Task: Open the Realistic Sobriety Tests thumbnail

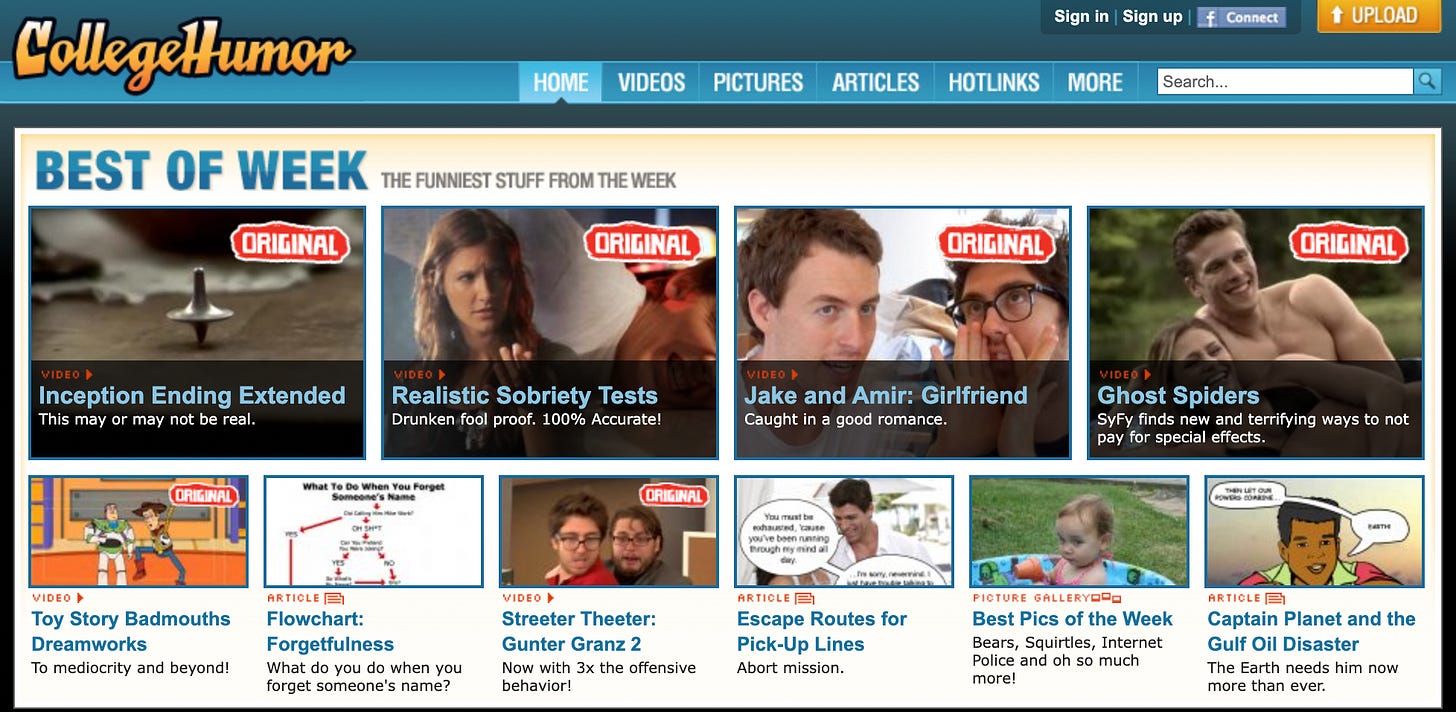Action: (x=549, y=290)
